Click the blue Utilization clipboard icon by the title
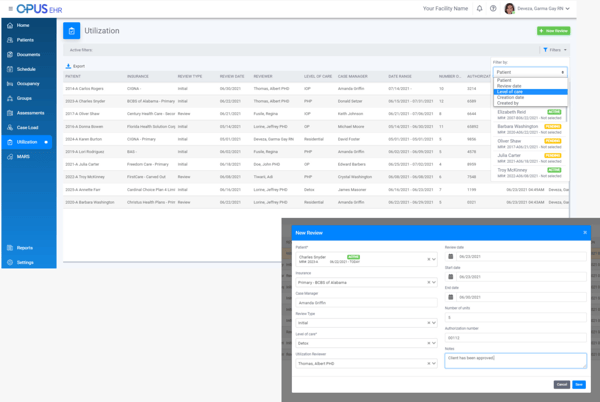Screen dimensions: 600x402 [72, 31]
